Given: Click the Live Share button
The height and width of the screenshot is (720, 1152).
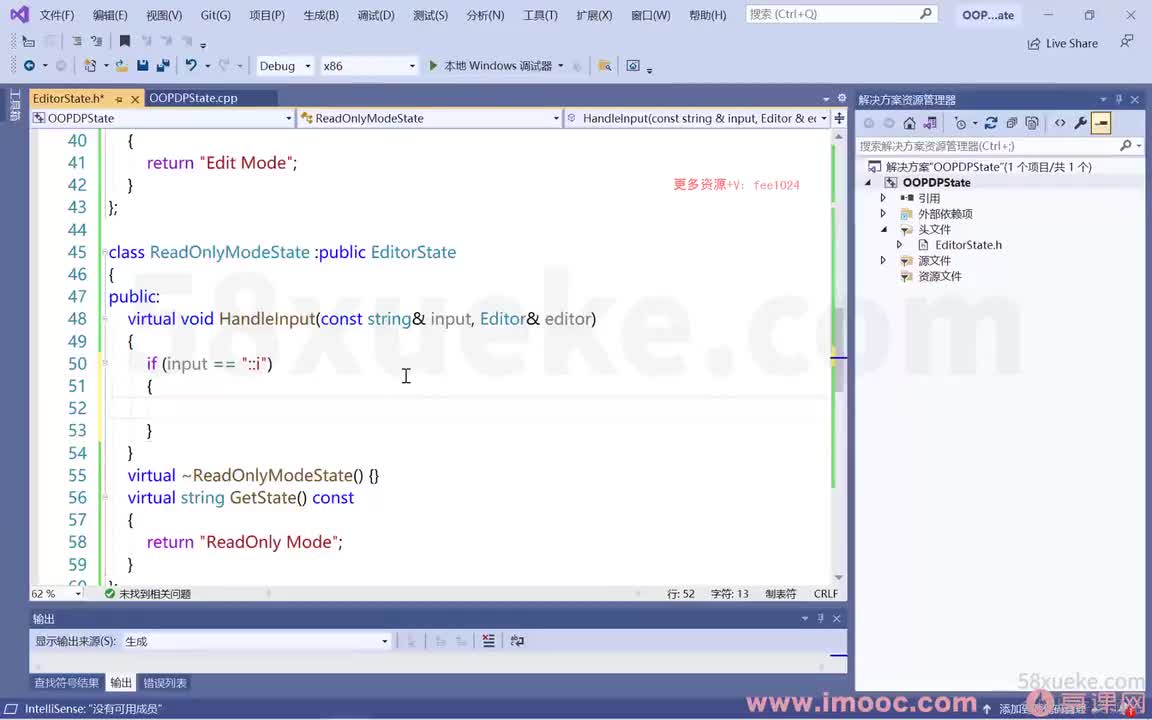Looking at the screenshot, I should [x=1062, y=43].
